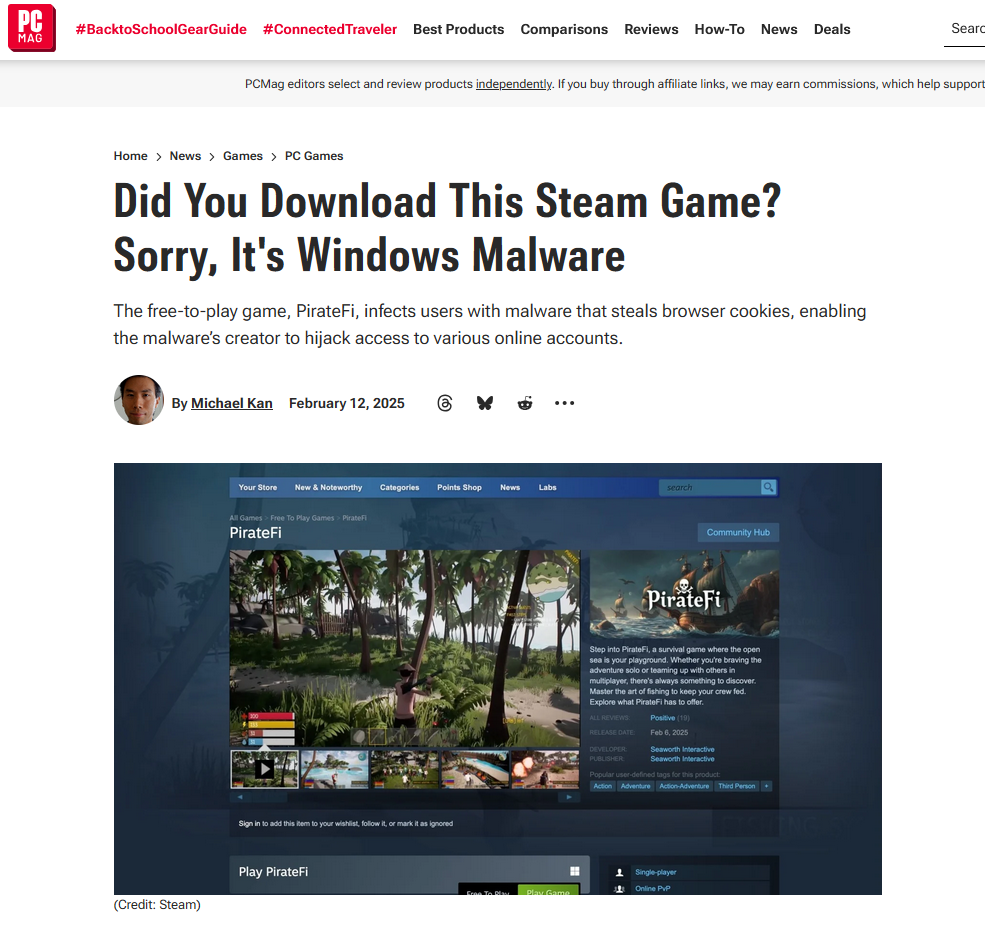985x932 pixels.
Task: Open News item in top navigation
Action: pyautogui.click(x=779, y=30)
